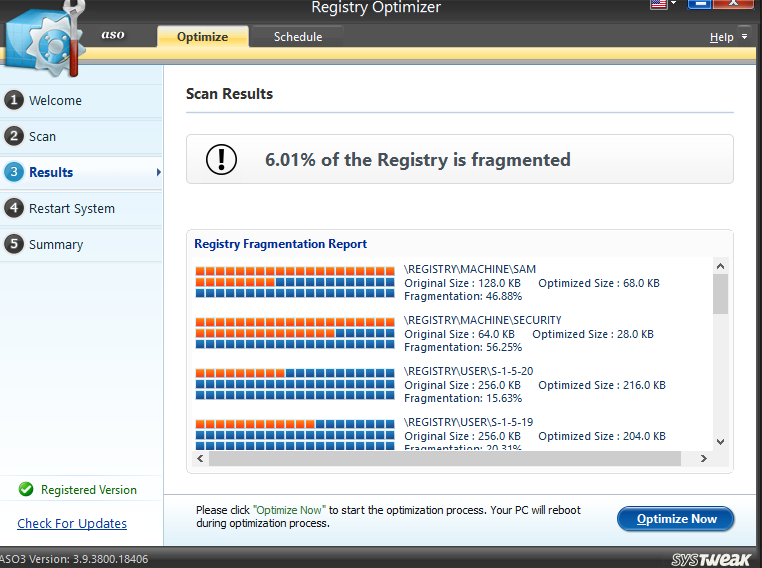Close the Registry Optimizer window
The image size is (762, 568).
tap(733, 4)
